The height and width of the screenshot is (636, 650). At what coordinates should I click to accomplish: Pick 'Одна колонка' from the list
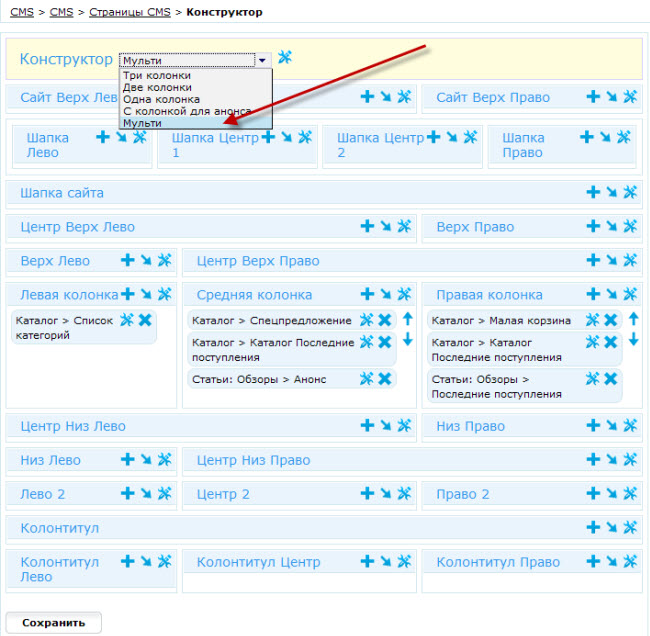coord(195,100)
